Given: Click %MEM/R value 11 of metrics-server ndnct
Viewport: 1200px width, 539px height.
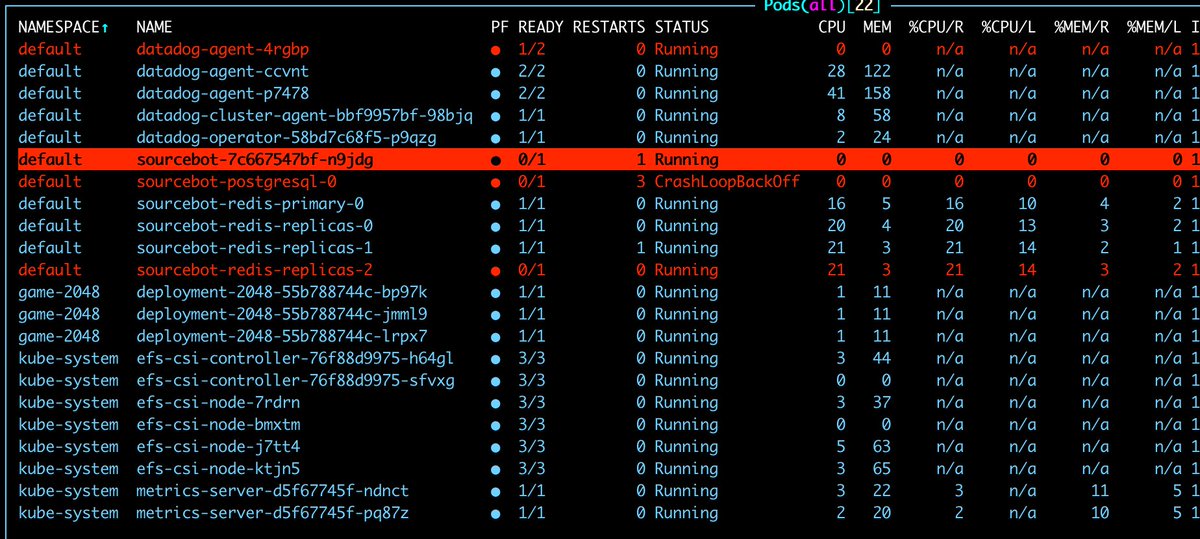Looking at the screenshot, I should [1101, 490].
